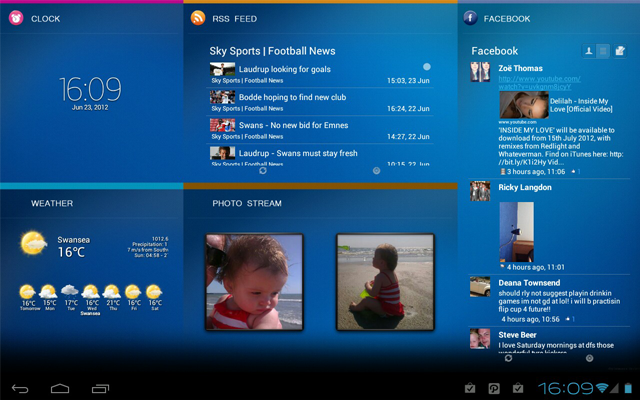The width and height of the screenshot is (640, 400).
Task: Select Saturday's forecast icon
Action: click(x=154, y=292)
